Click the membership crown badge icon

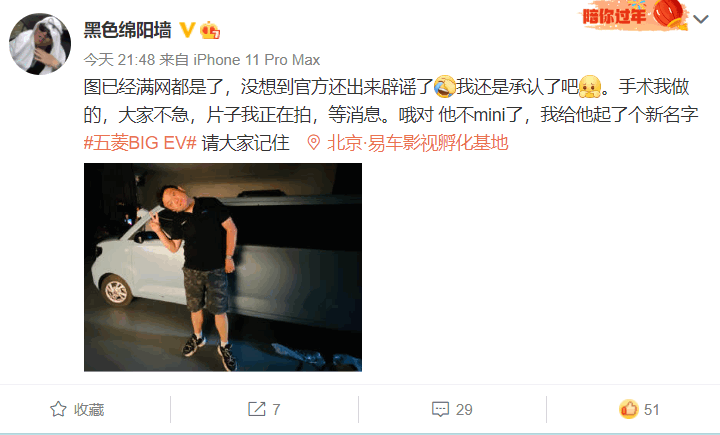click(210, 30)
